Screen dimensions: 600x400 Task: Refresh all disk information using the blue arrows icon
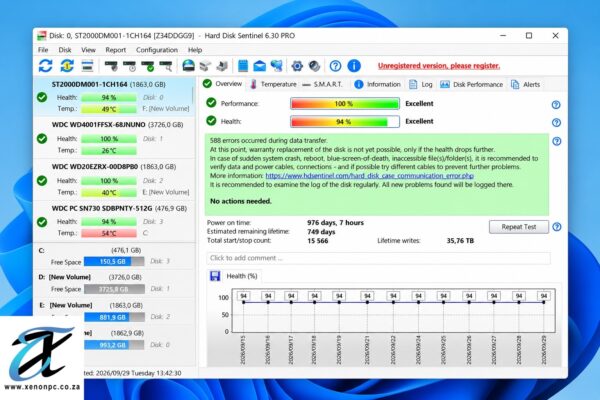point(46,66)
